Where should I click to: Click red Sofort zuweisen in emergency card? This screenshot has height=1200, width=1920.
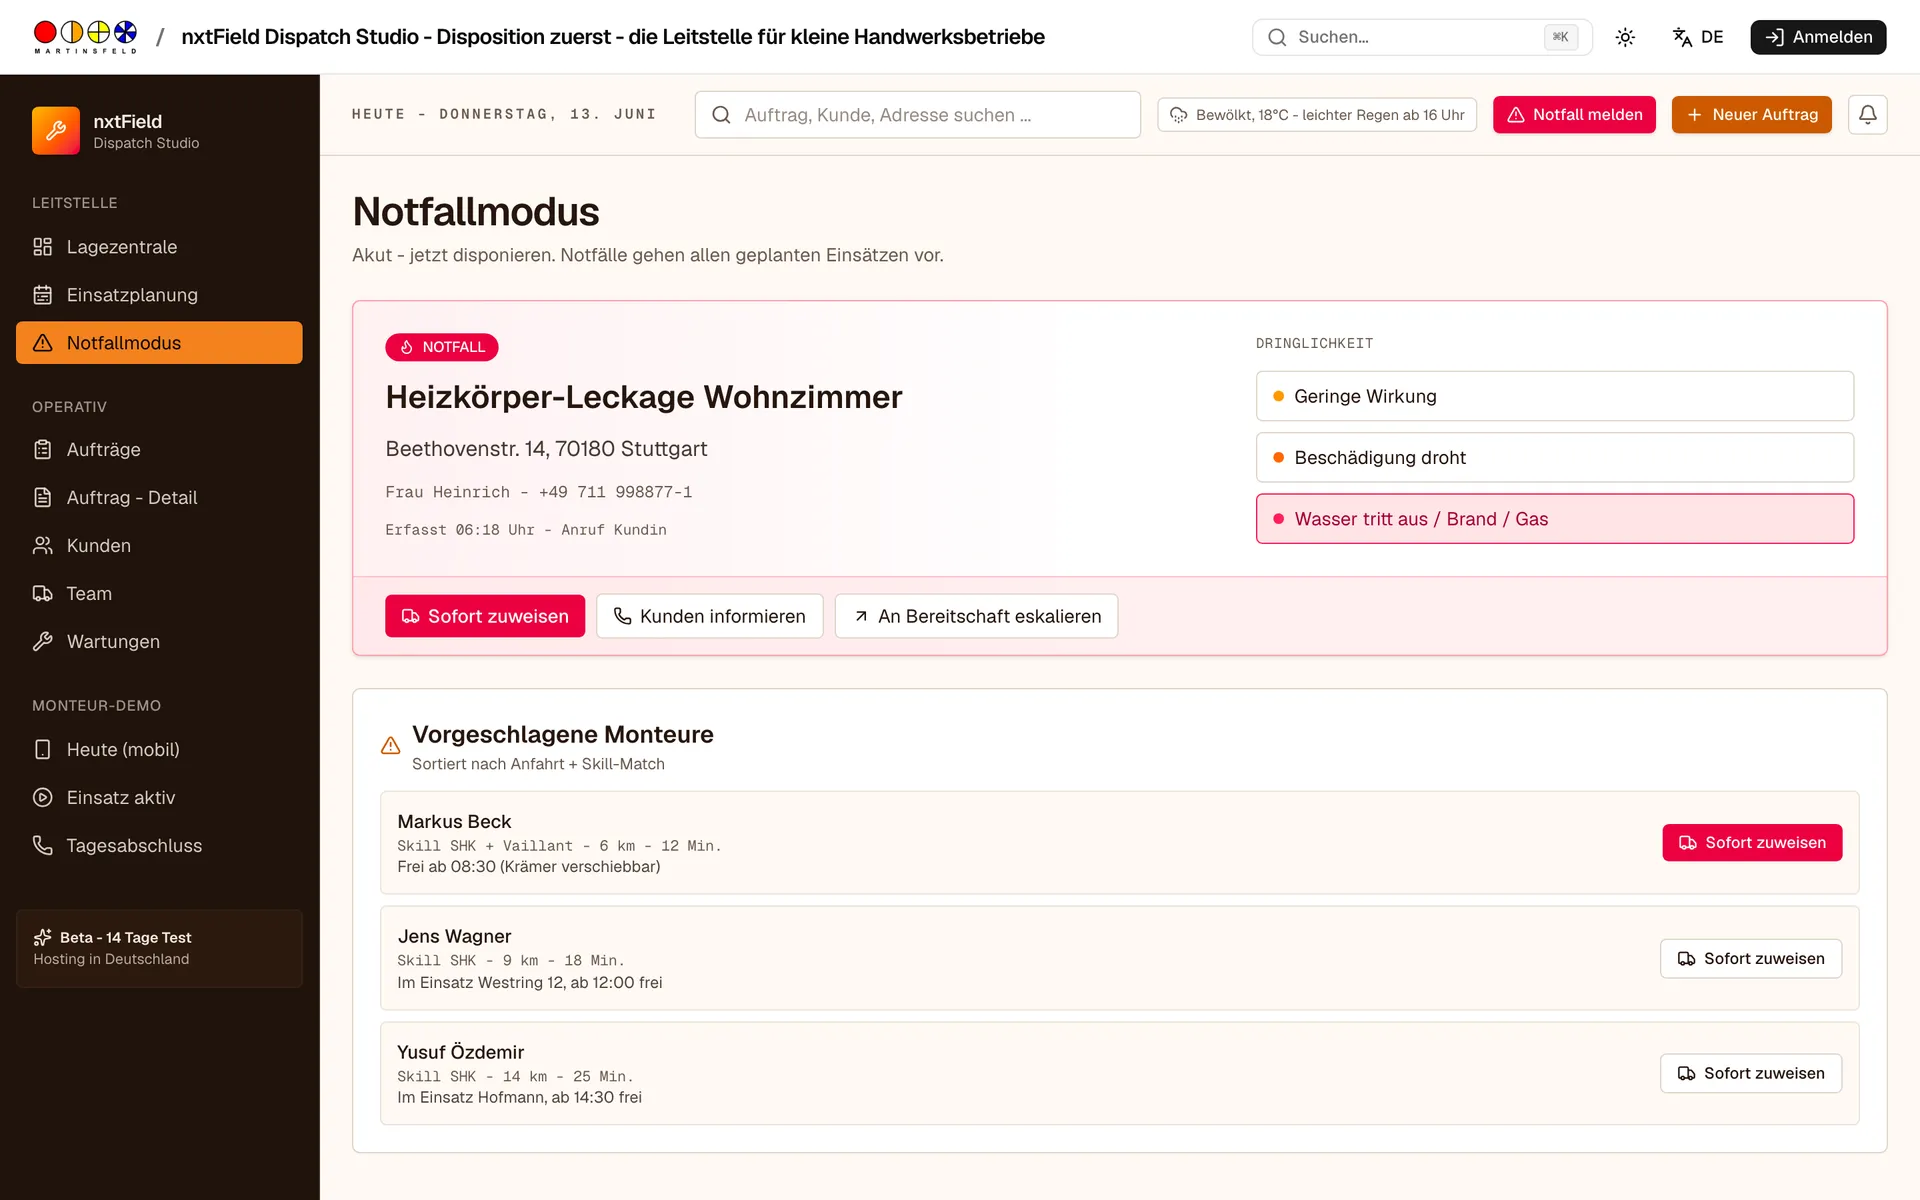coord(485,616)
